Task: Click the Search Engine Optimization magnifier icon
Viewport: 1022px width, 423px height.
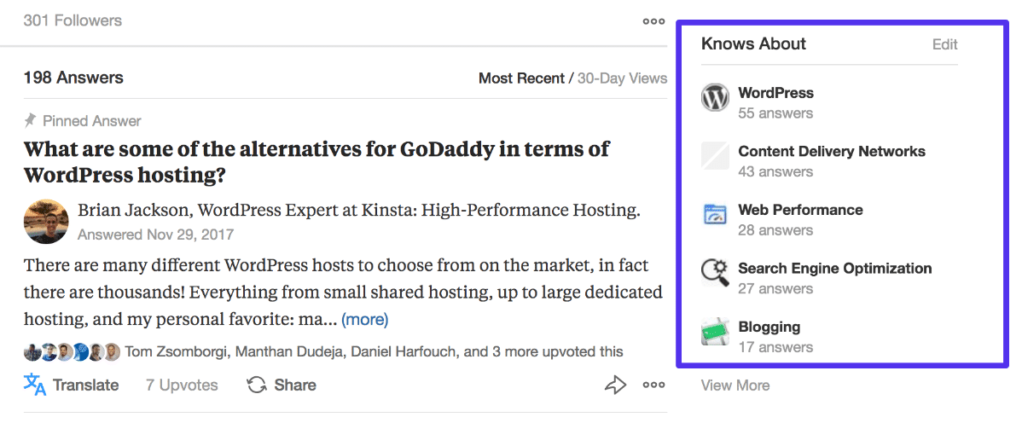Action: pyautogui.click(x=715, y=272)
